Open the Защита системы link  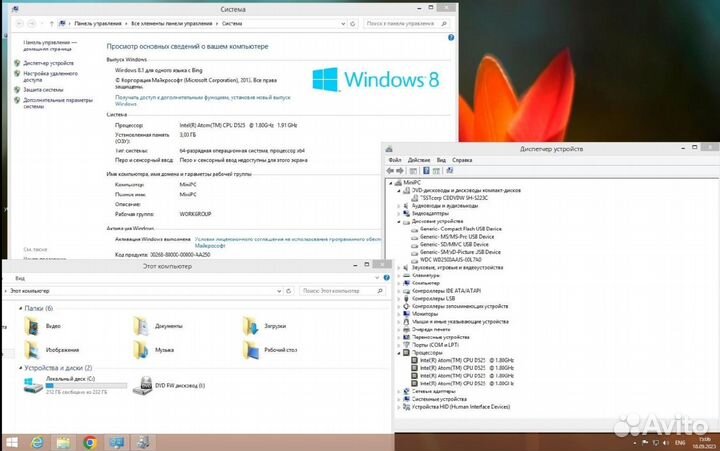tap(43, 90)
